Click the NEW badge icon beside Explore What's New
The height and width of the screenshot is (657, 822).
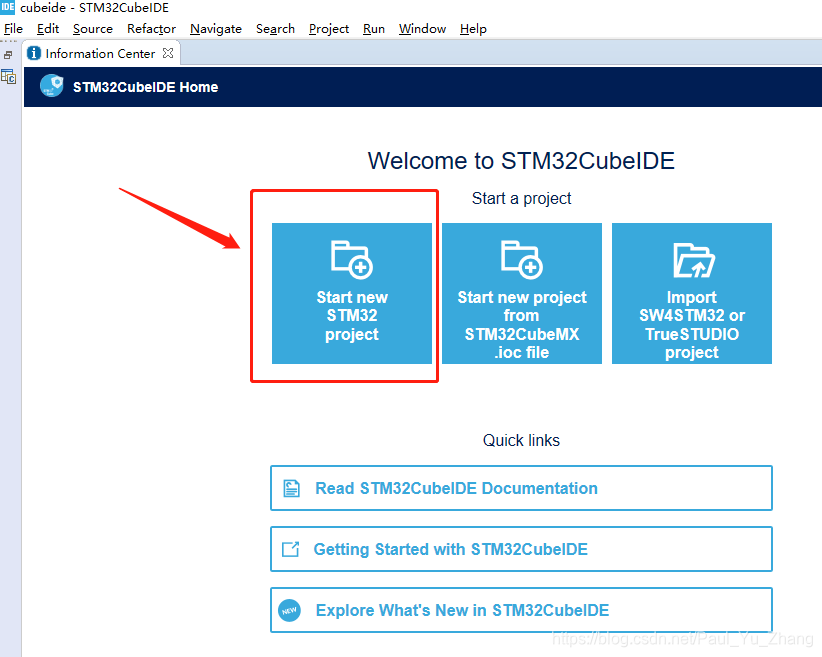click(289, 610)
